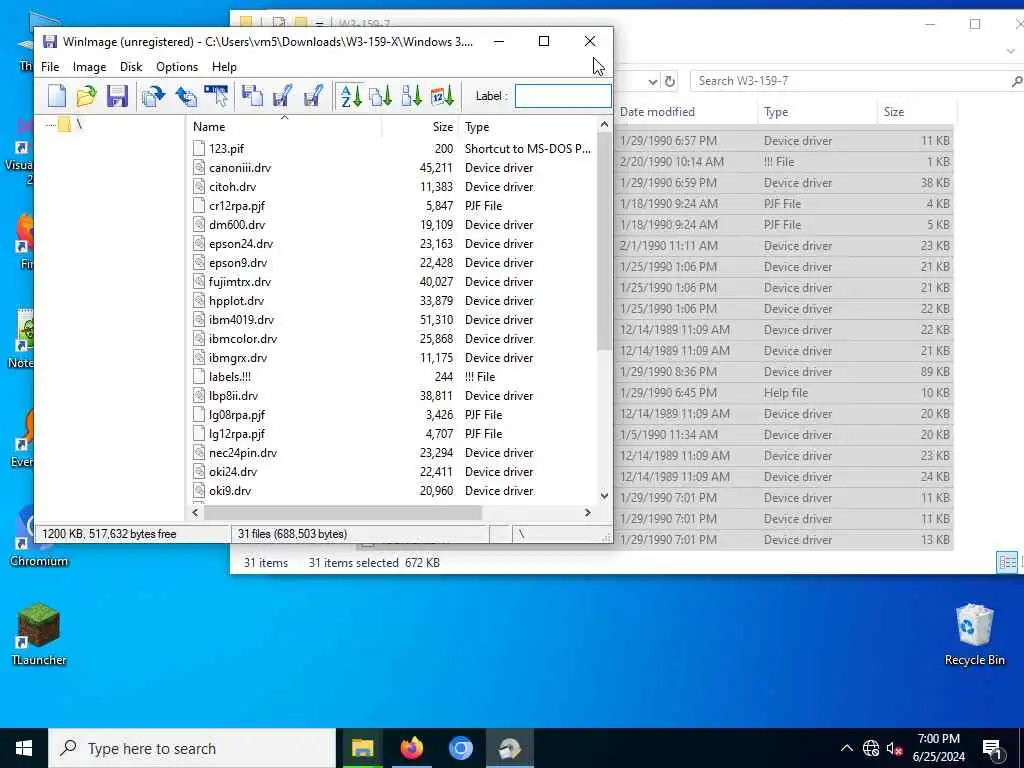Open the taskbar clock showing 7:00 PM
The height and width of the screenshot is (768, 1024).
click(x=938, y=748)
